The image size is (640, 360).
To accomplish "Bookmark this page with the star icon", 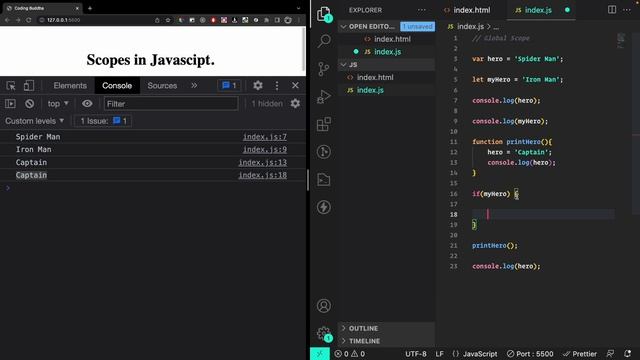I will point(168,20).
